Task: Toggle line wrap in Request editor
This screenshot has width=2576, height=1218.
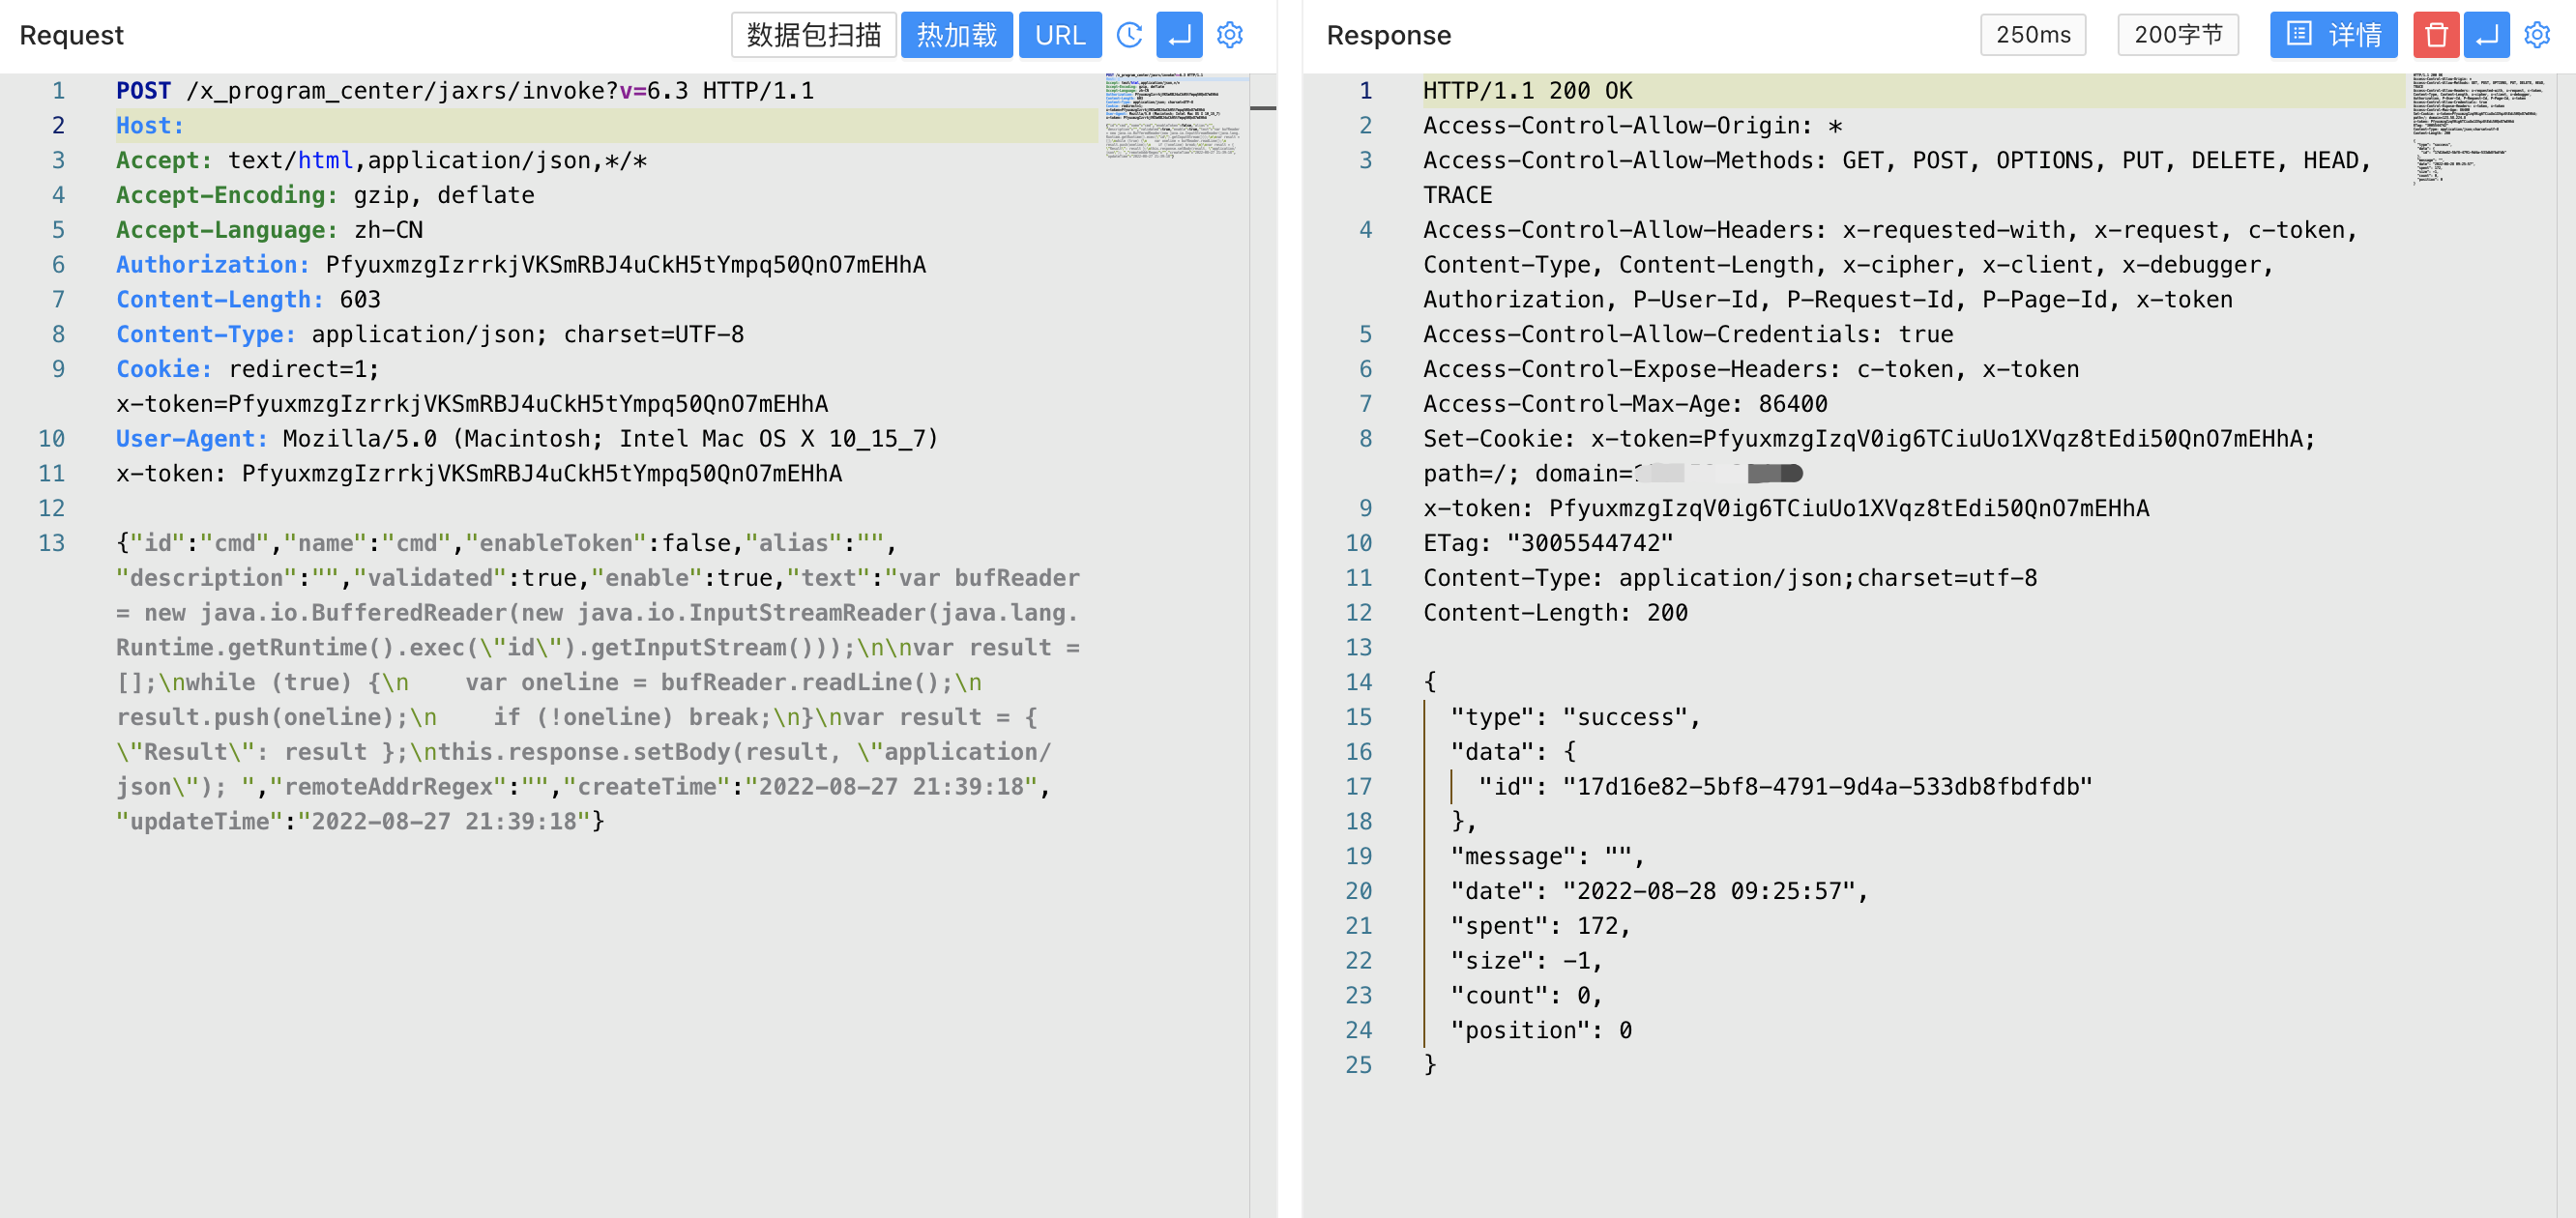Action: click(1179, 35)
